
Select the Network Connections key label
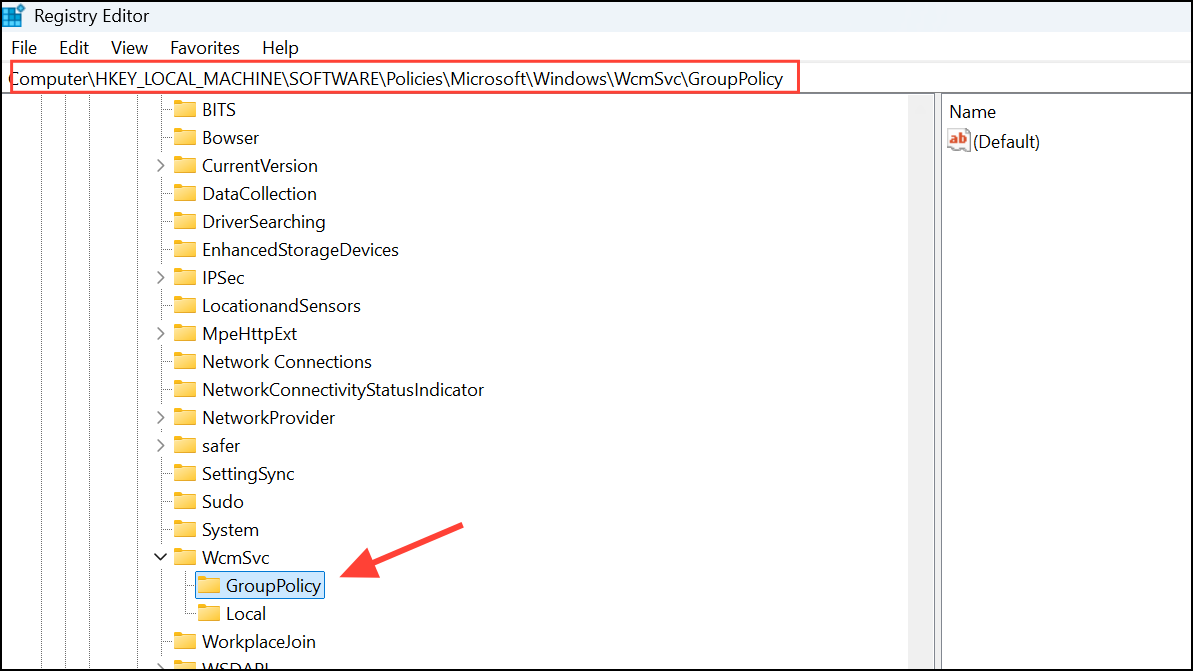tap(286, 361)
